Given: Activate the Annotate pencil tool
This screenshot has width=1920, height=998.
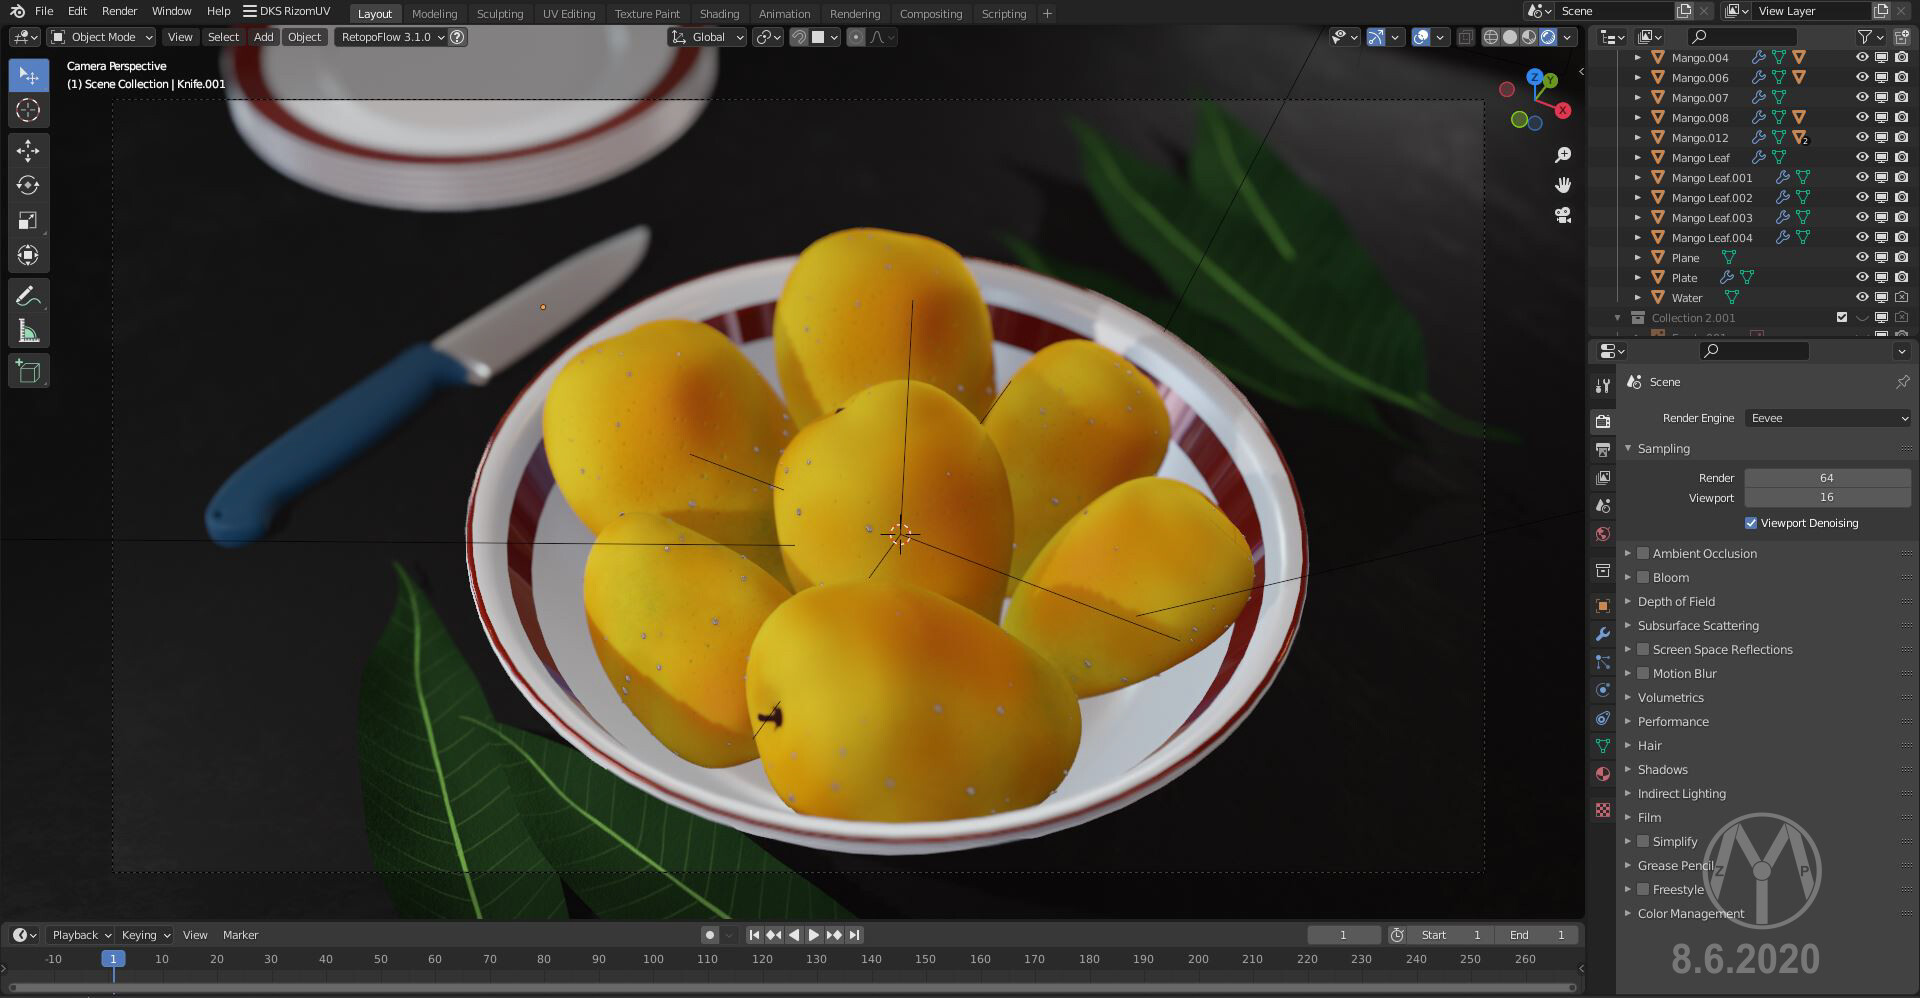Looking at the screenshot, I should point(28,296).
